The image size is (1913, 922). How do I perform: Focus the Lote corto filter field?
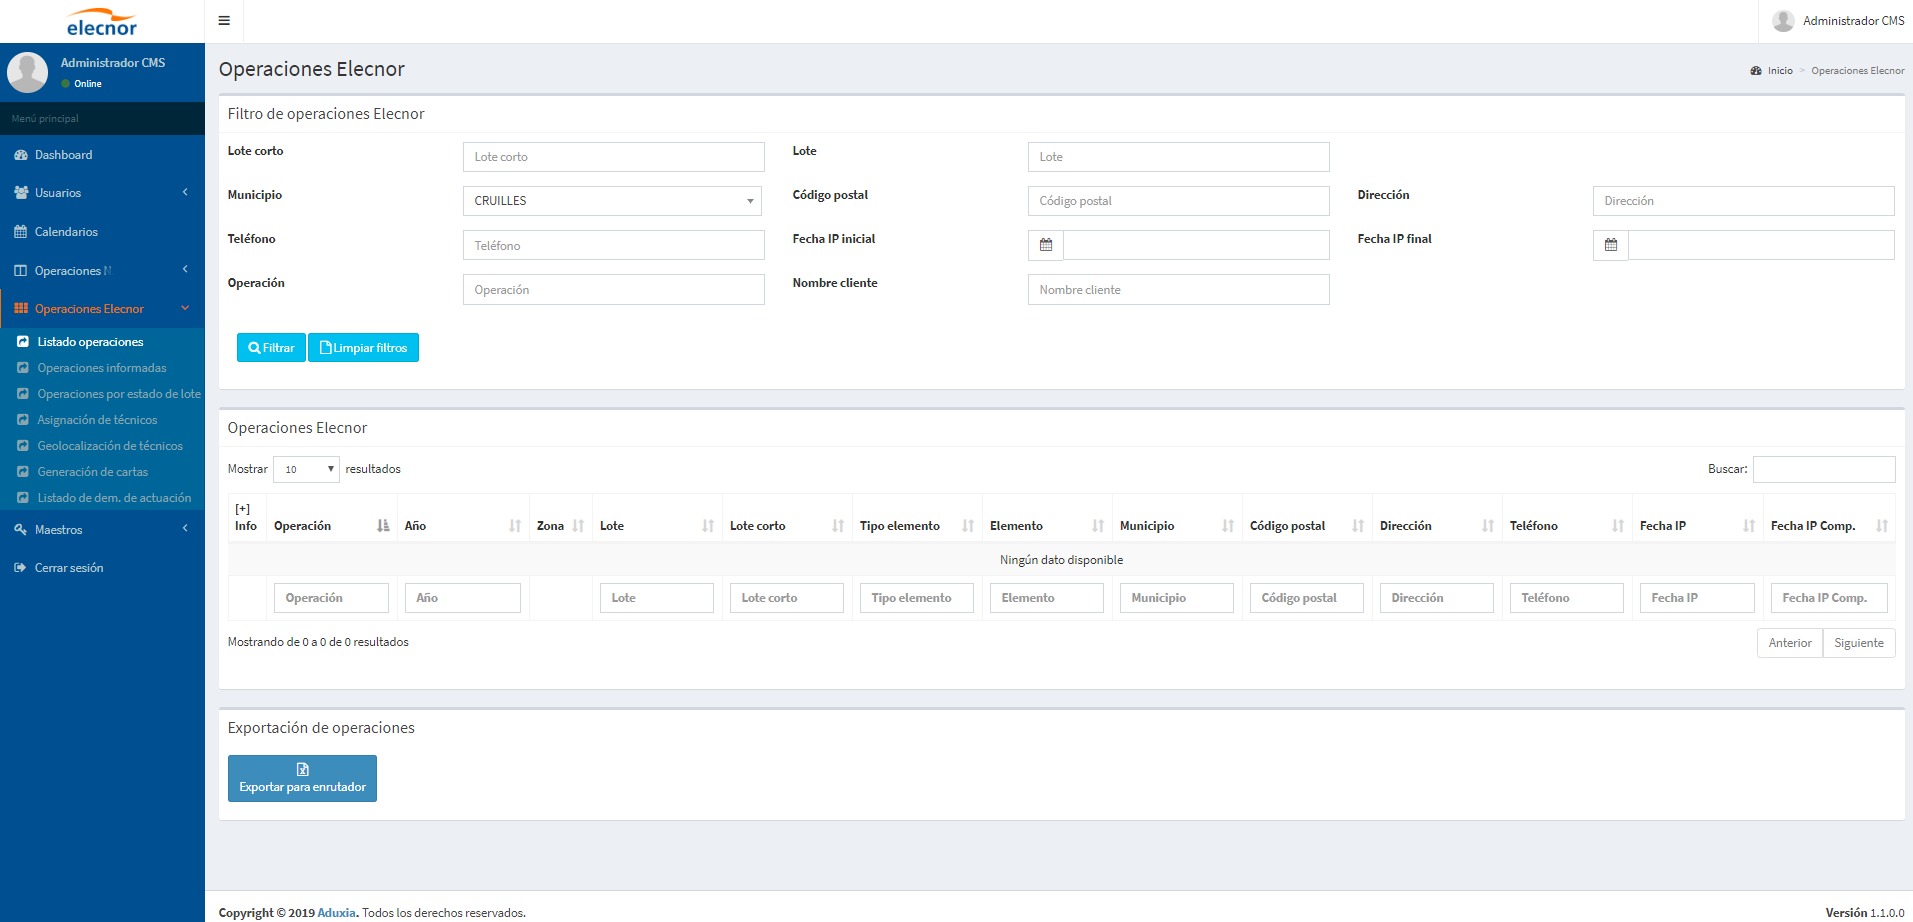(x=614, y=157)
